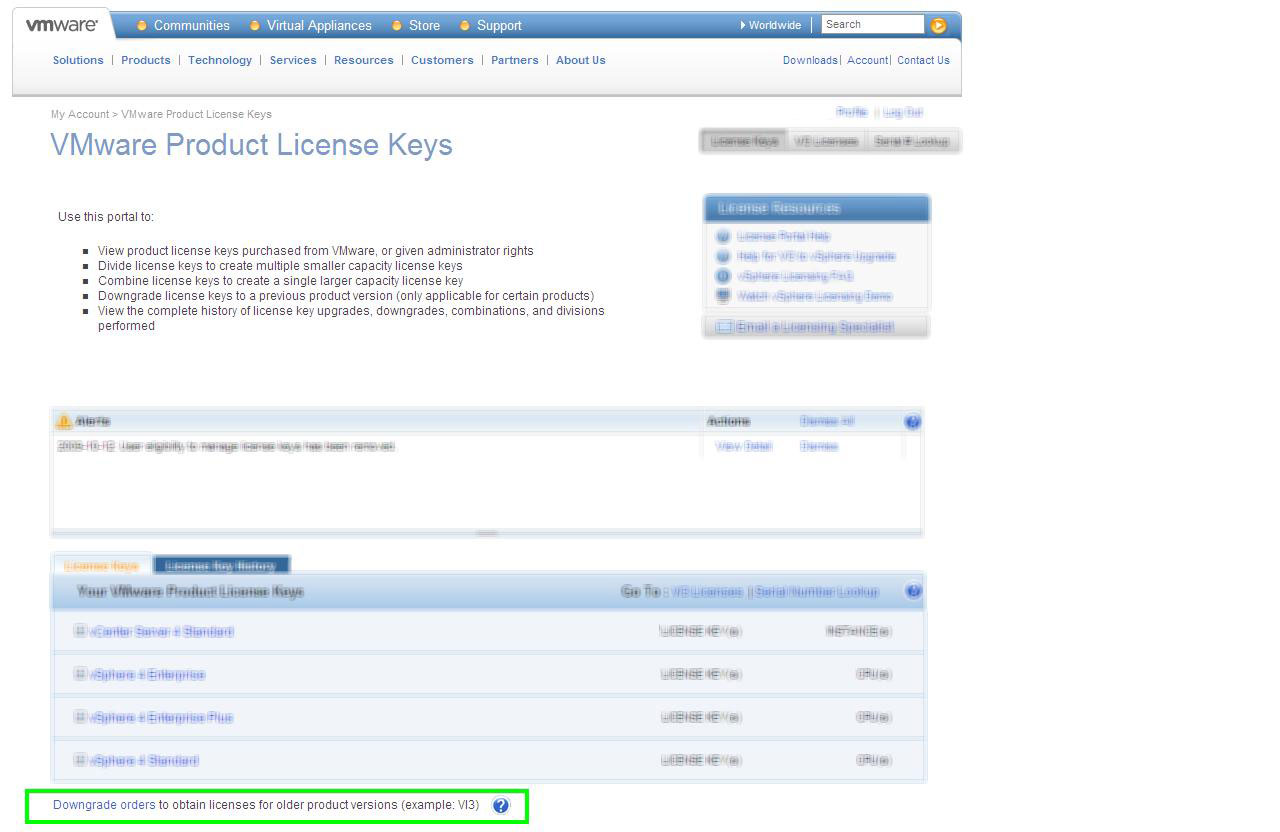Click View Detail for the alert

pyautogui.click(x=744, y=446)
